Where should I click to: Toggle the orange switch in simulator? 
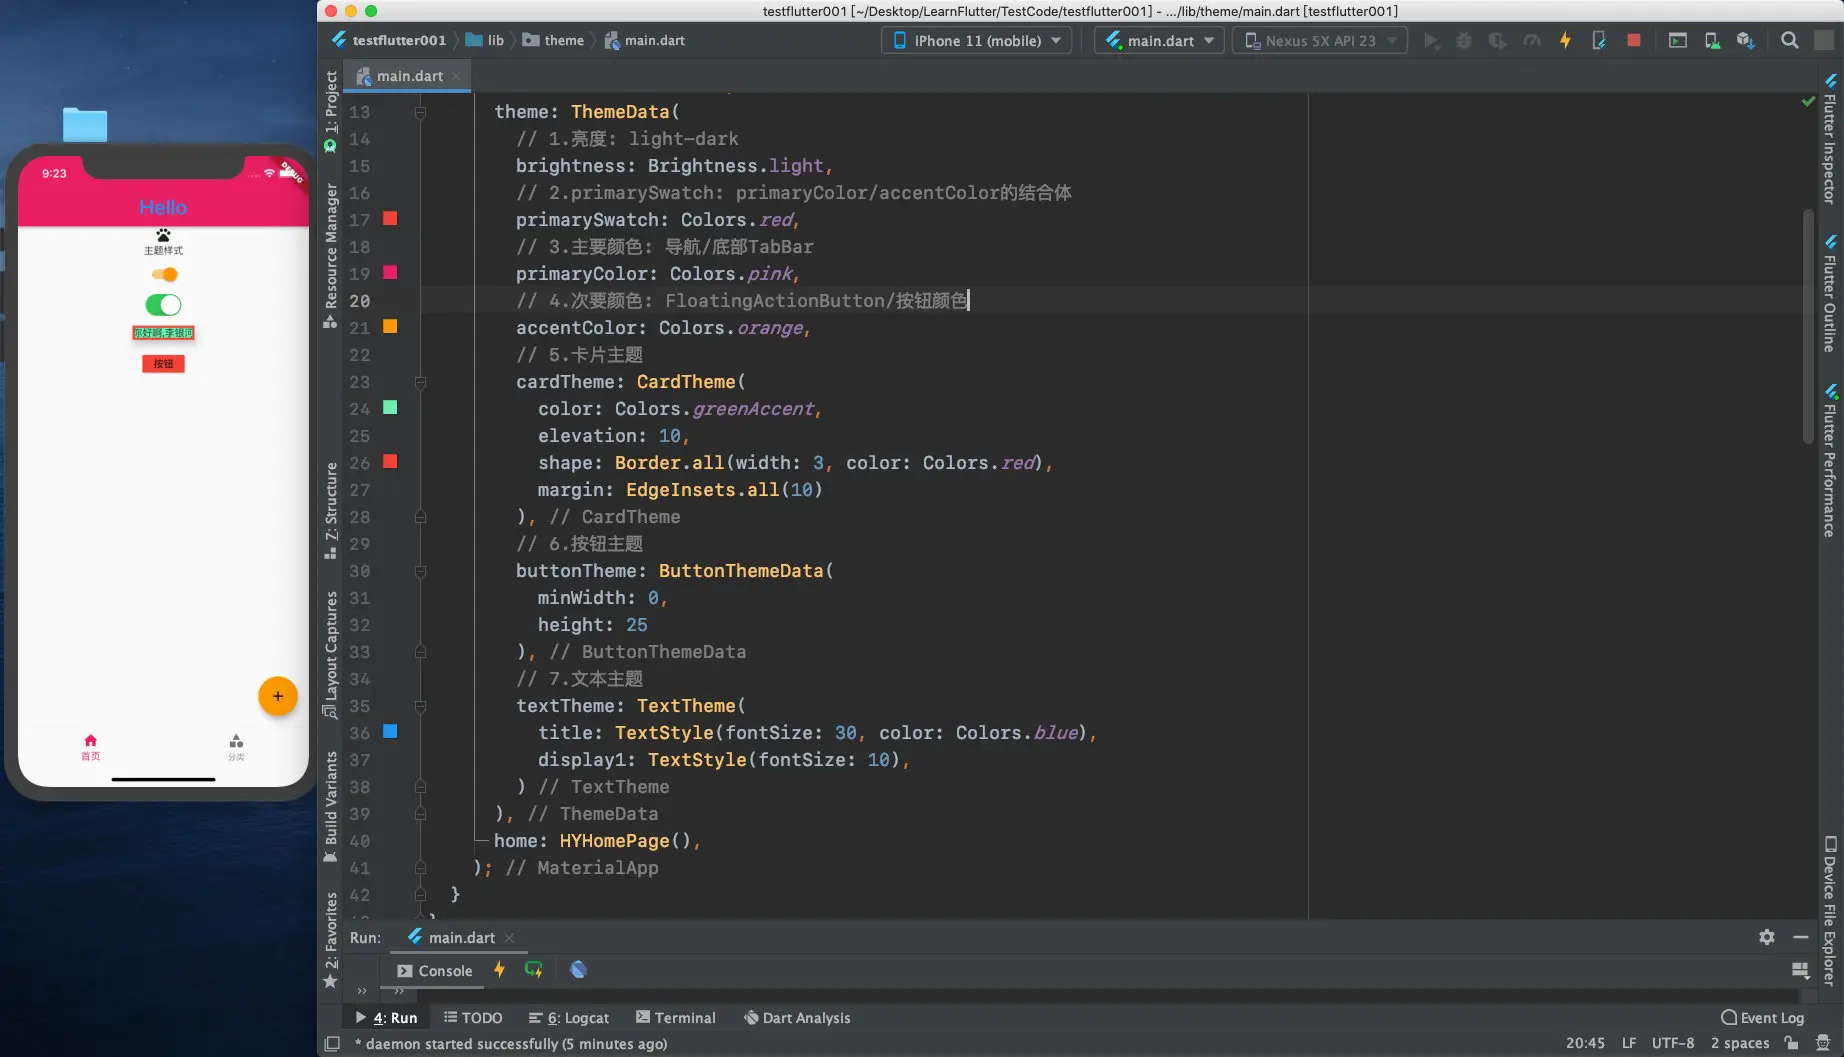tap(164, 275)
